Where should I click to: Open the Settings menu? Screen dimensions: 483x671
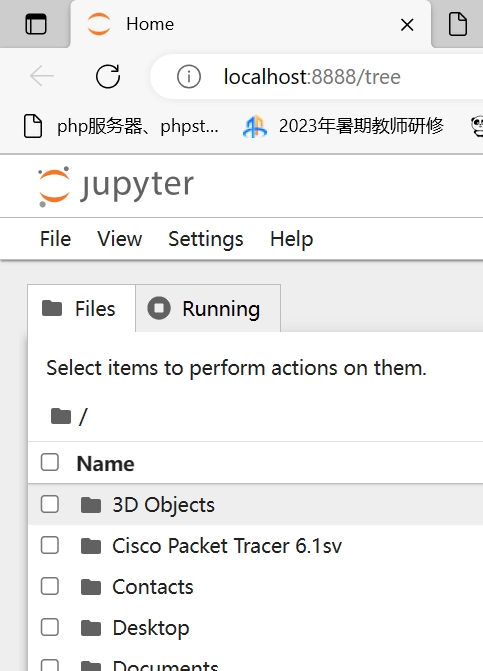coord(206,239)
